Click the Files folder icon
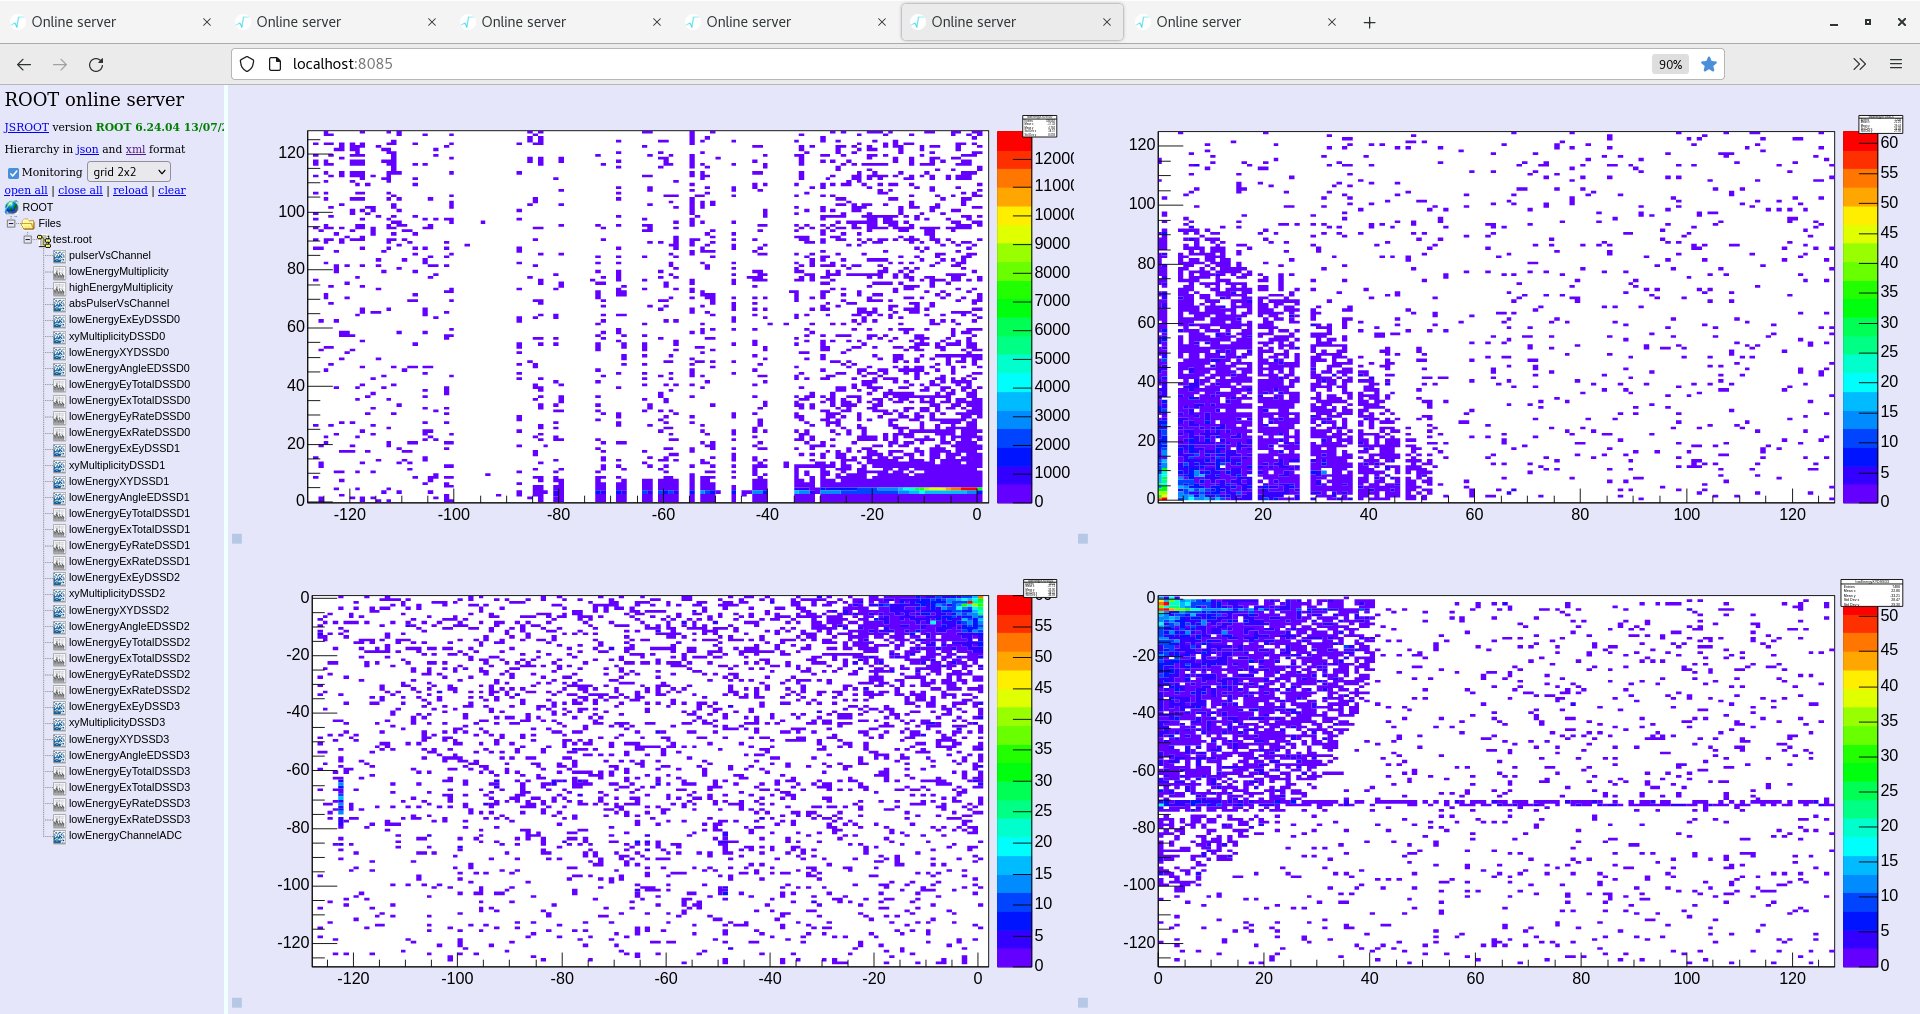Image resolution: width=1920 pixels, height=1014 pixels. [30, 223]
